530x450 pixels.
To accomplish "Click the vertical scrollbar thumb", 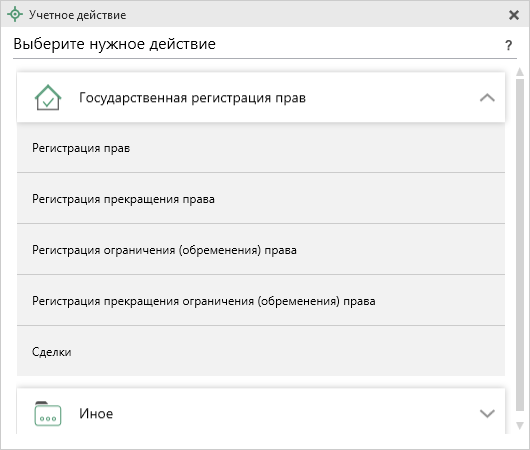I will click(x=520, y=245).
